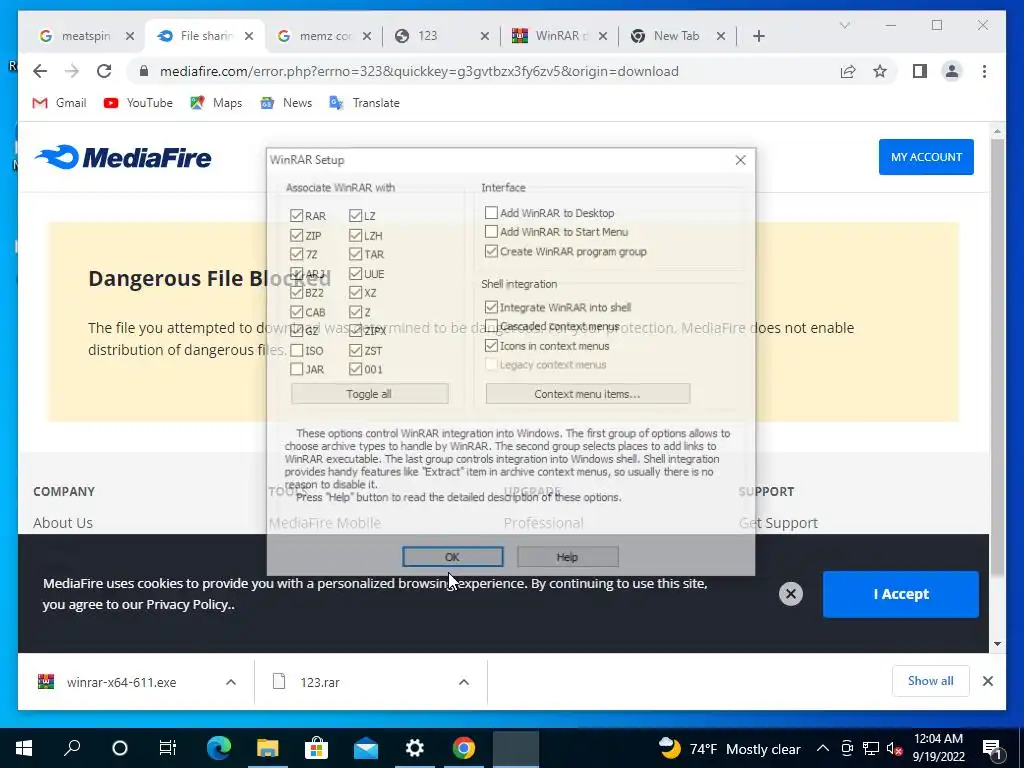This screenshot has width=1024, height=768.
Task: Click the MediaFire logo
Action: pyautogui.click(x=123, y=157)
